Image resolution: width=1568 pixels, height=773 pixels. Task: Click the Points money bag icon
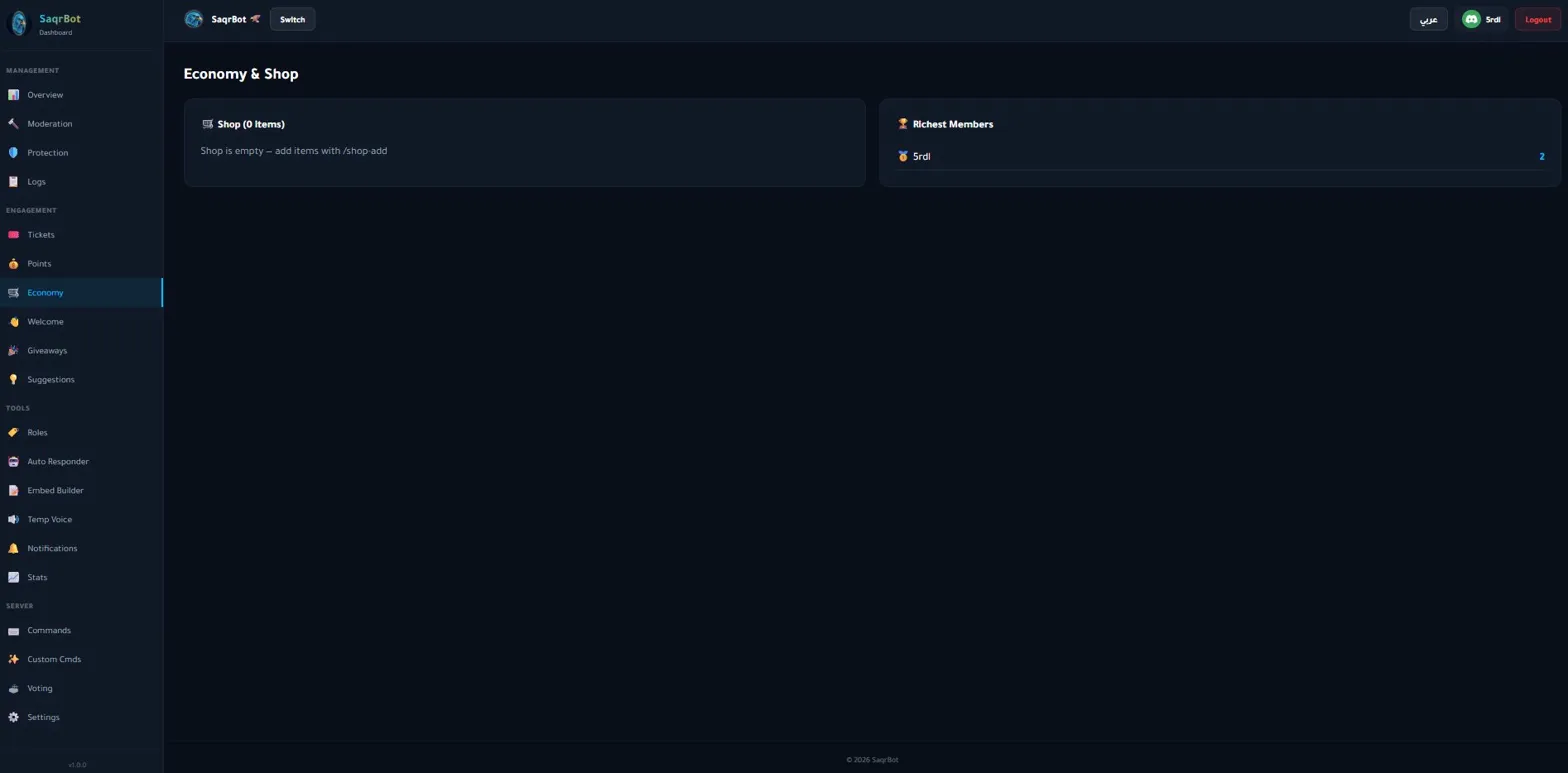13,264
